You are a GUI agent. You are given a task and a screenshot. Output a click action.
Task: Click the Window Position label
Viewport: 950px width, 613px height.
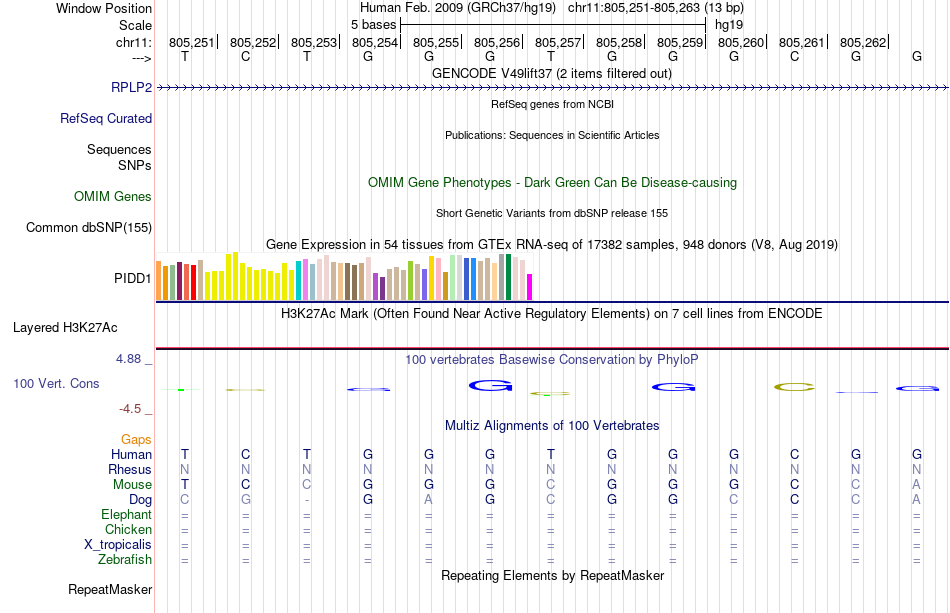[x=104, y=8]
